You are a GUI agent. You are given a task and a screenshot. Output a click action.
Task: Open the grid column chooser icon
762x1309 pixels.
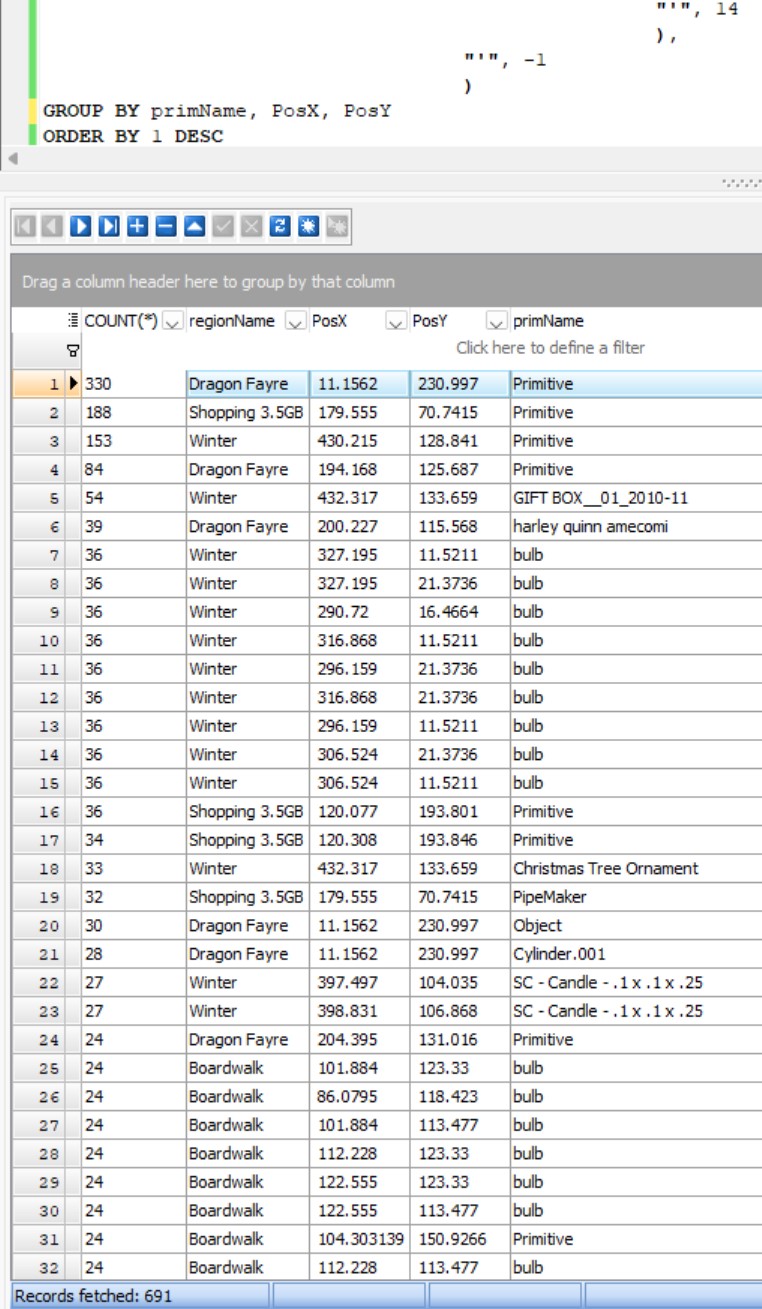tap(72, 321)
